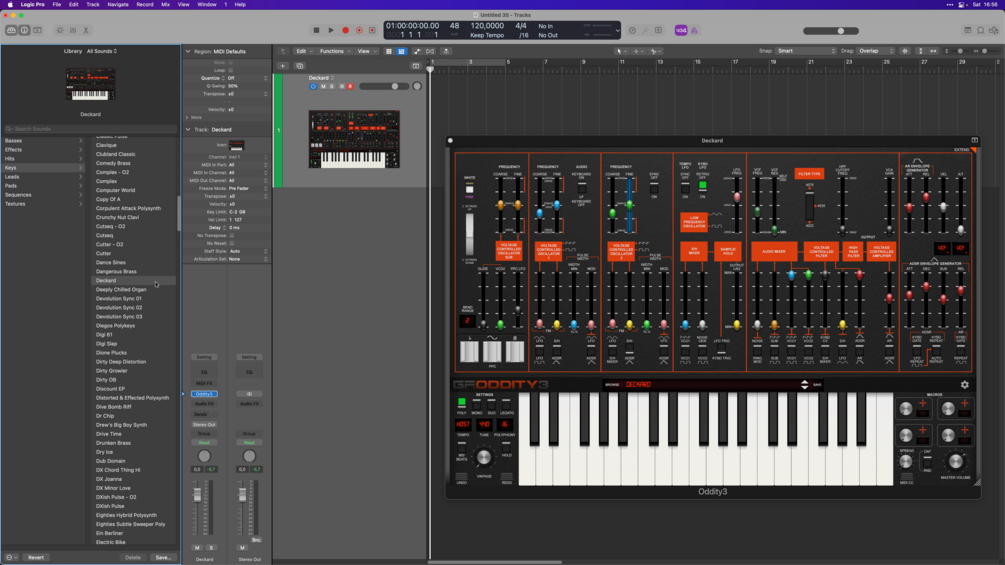The width and height of the screenshot is (1005, 565).
Task: Toggle the Catch Playhead button in Tracks toolbar
Action: click(446, 51)
